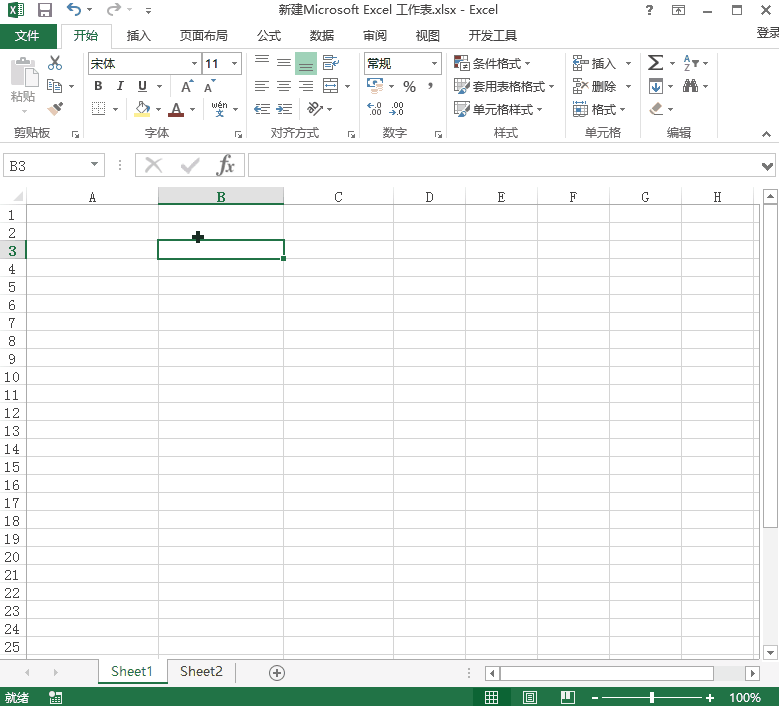Image resolution: width=779 pixels, height=706 pixels.
Task: Decrease decimal places
Action: pos(396,108)
